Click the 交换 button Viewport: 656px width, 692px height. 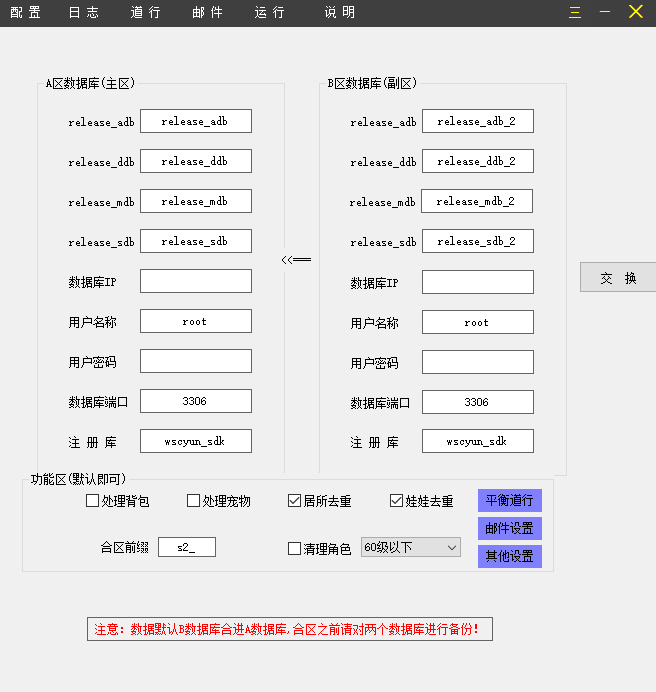point(618,278)
